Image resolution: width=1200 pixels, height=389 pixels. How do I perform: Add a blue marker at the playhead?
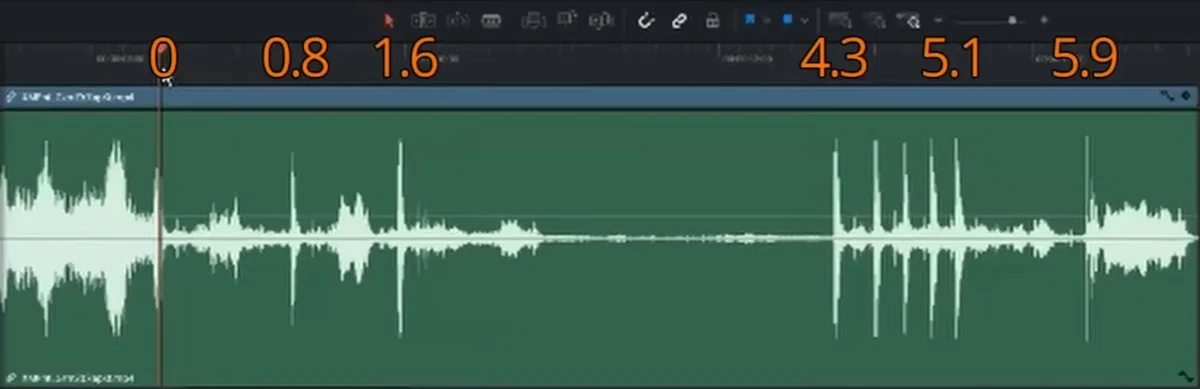point(788,19)
